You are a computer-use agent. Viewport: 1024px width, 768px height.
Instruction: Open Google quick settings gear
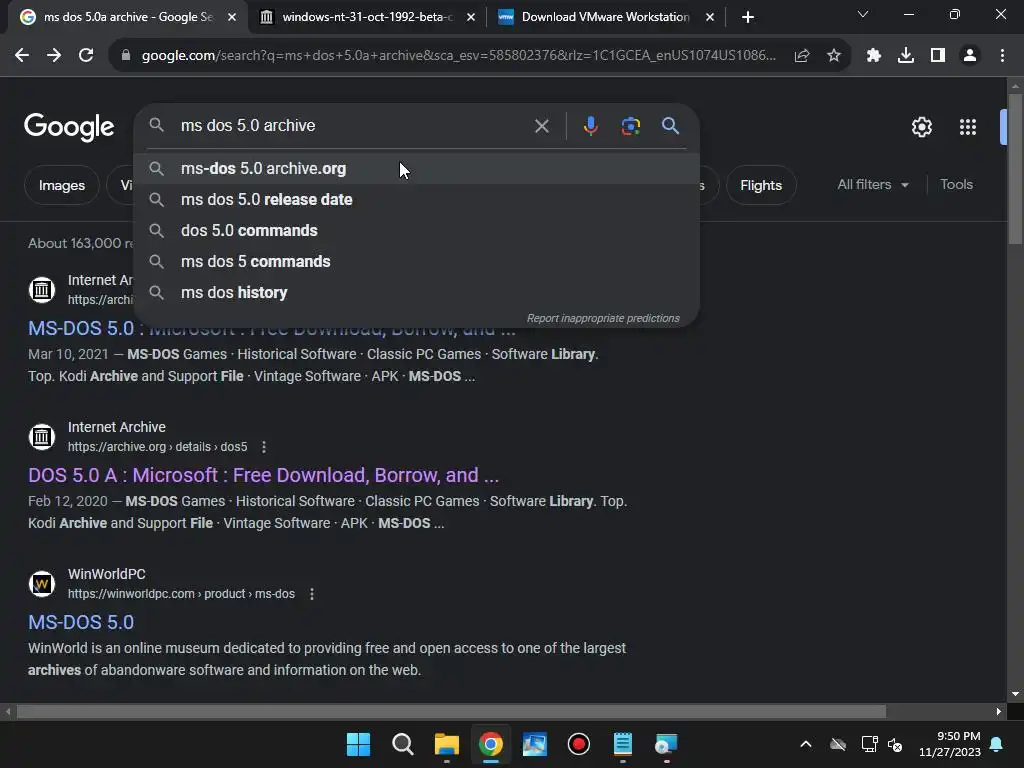tap(921, 127)
